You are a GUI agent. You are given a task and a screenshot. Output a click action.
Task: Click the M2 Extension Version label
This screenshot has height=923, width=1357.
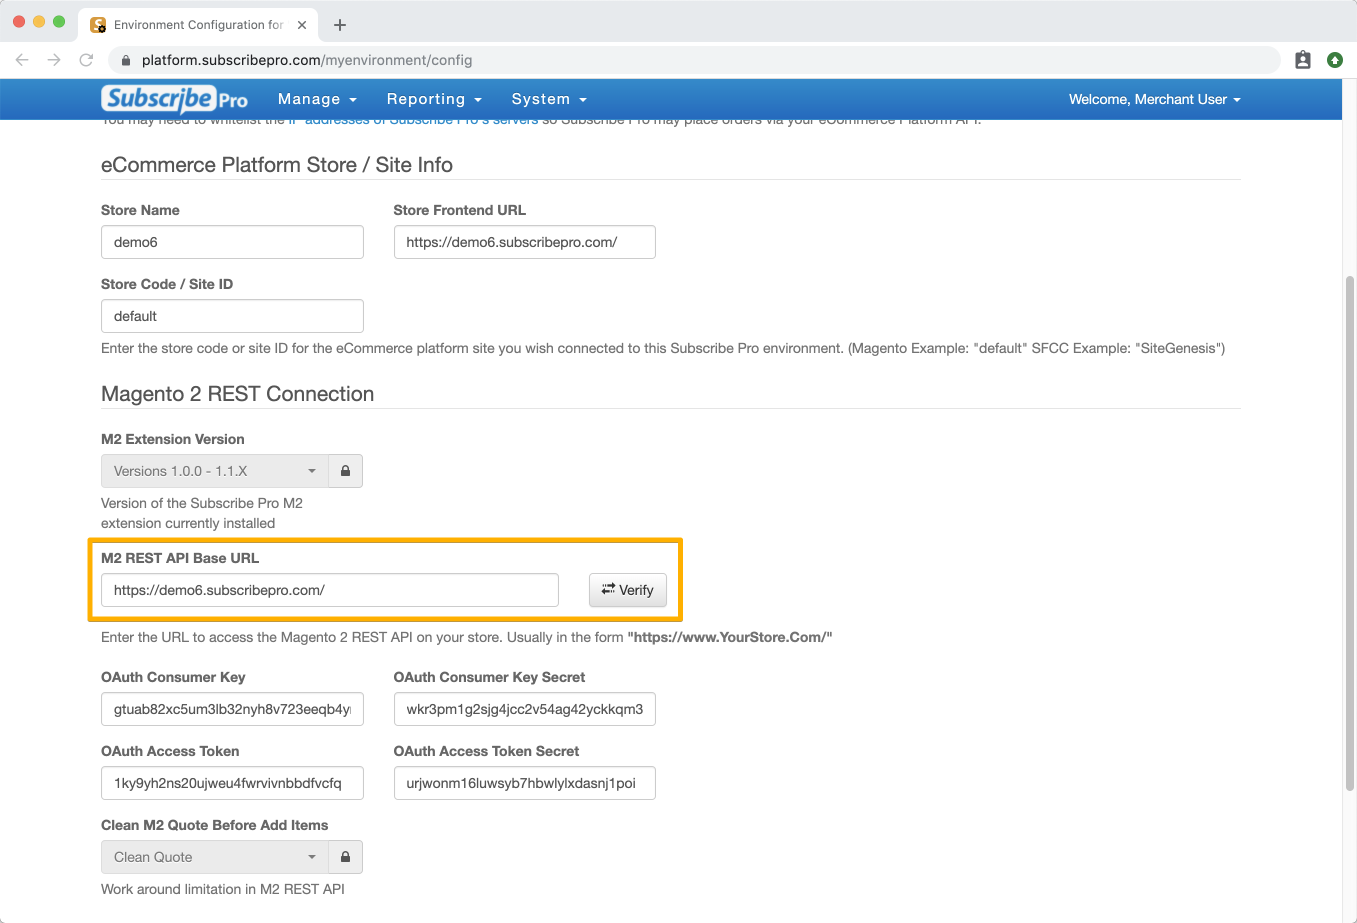173,439
